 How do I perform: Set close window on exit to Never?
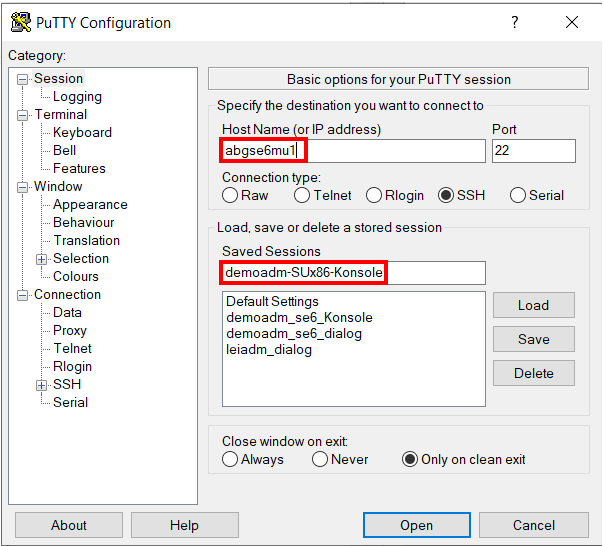point(320,459)
